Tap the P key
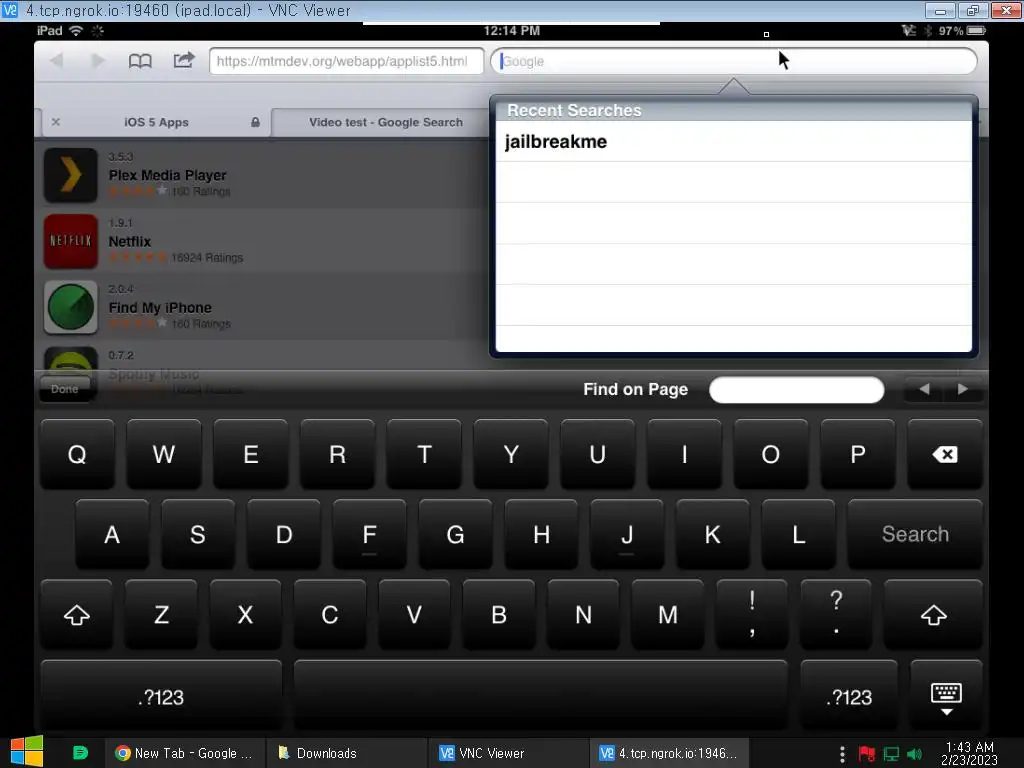Image resolution: width=1024 pixels, height=768 pixels. click(x=858, y=455)
